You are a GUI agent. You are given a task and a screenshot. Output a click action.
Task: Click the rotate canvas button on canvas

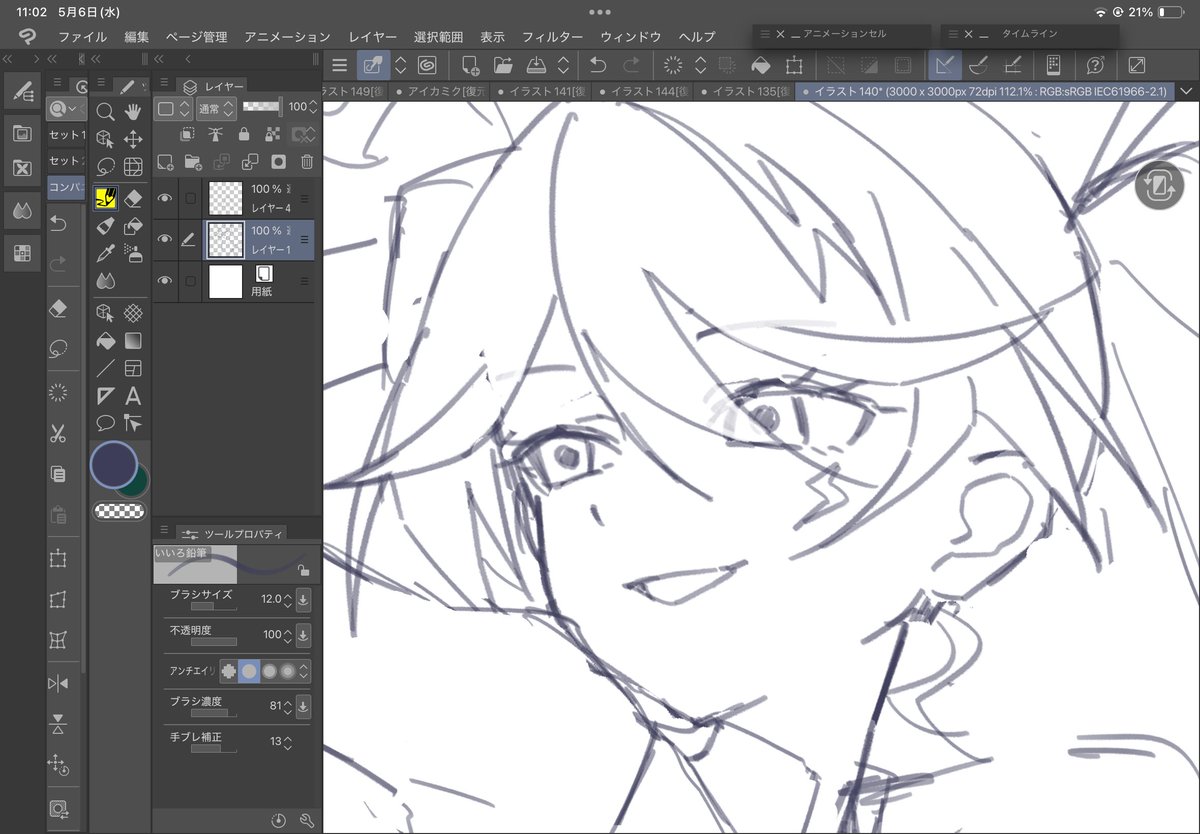point(1159,187)
